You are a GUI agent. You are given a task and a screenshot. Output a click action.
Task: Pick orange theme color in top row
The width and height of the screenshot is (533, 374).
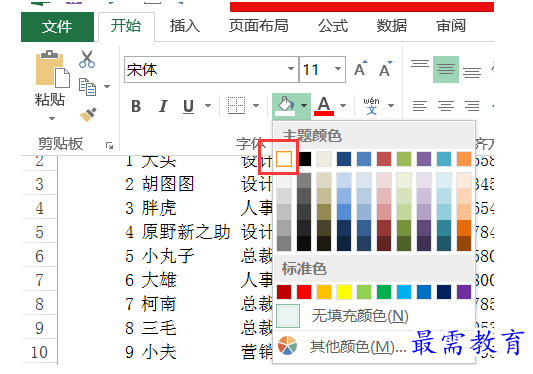[x=464, y=159]
